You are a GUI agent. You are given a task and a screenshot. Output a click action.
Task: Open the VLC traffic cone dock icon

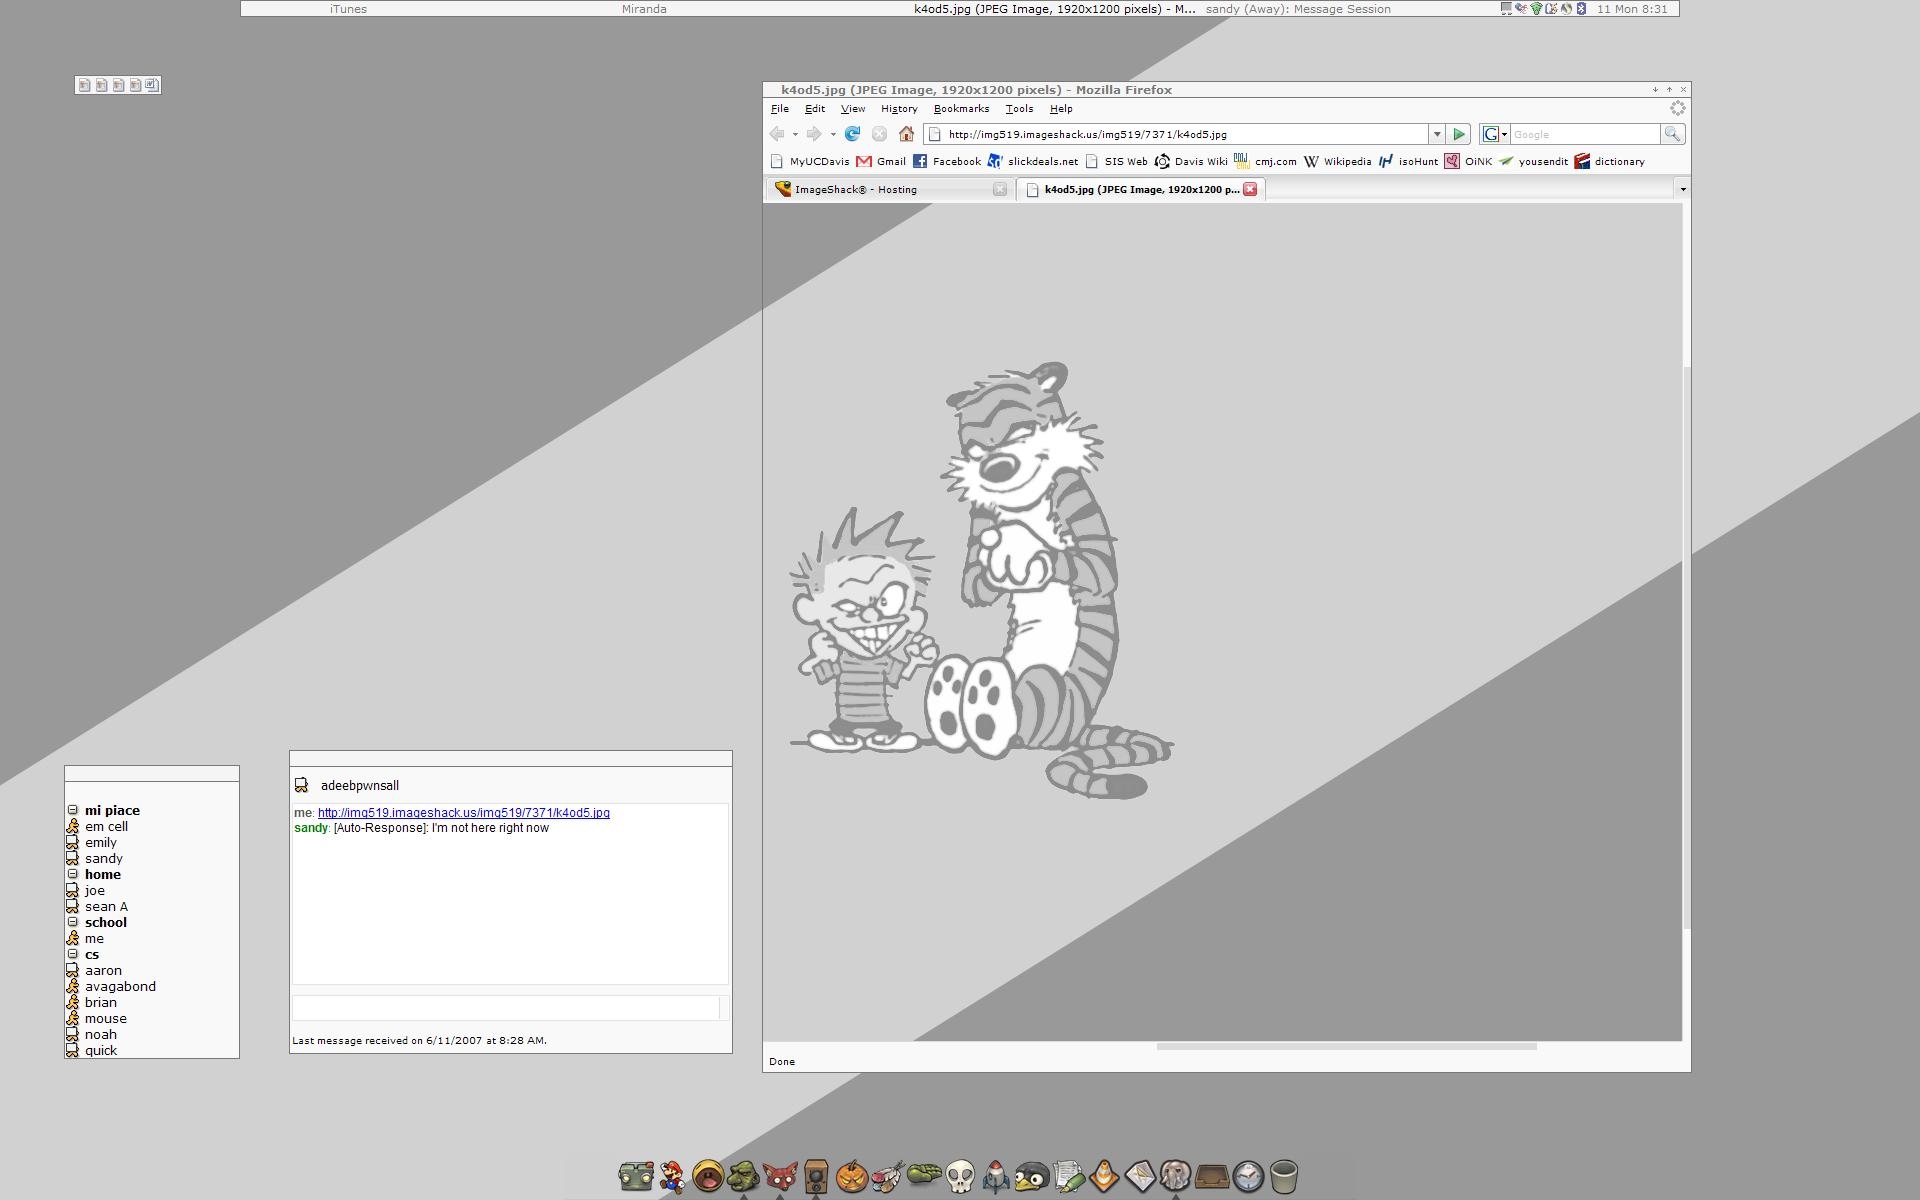pos(1104,1176)
